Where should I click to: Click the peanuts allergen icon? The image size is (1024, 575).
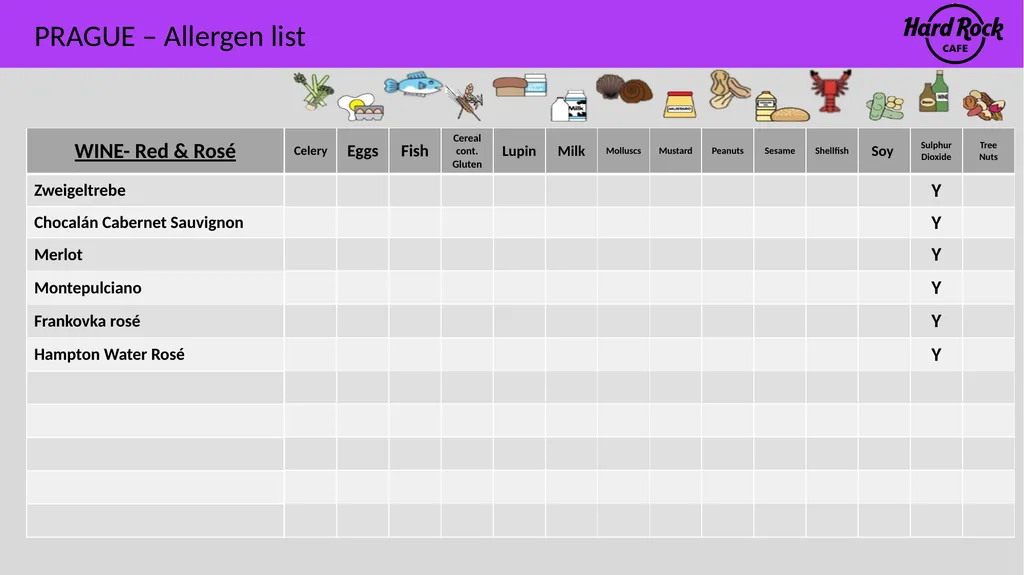pyautogui.click(x=729, y=89)
